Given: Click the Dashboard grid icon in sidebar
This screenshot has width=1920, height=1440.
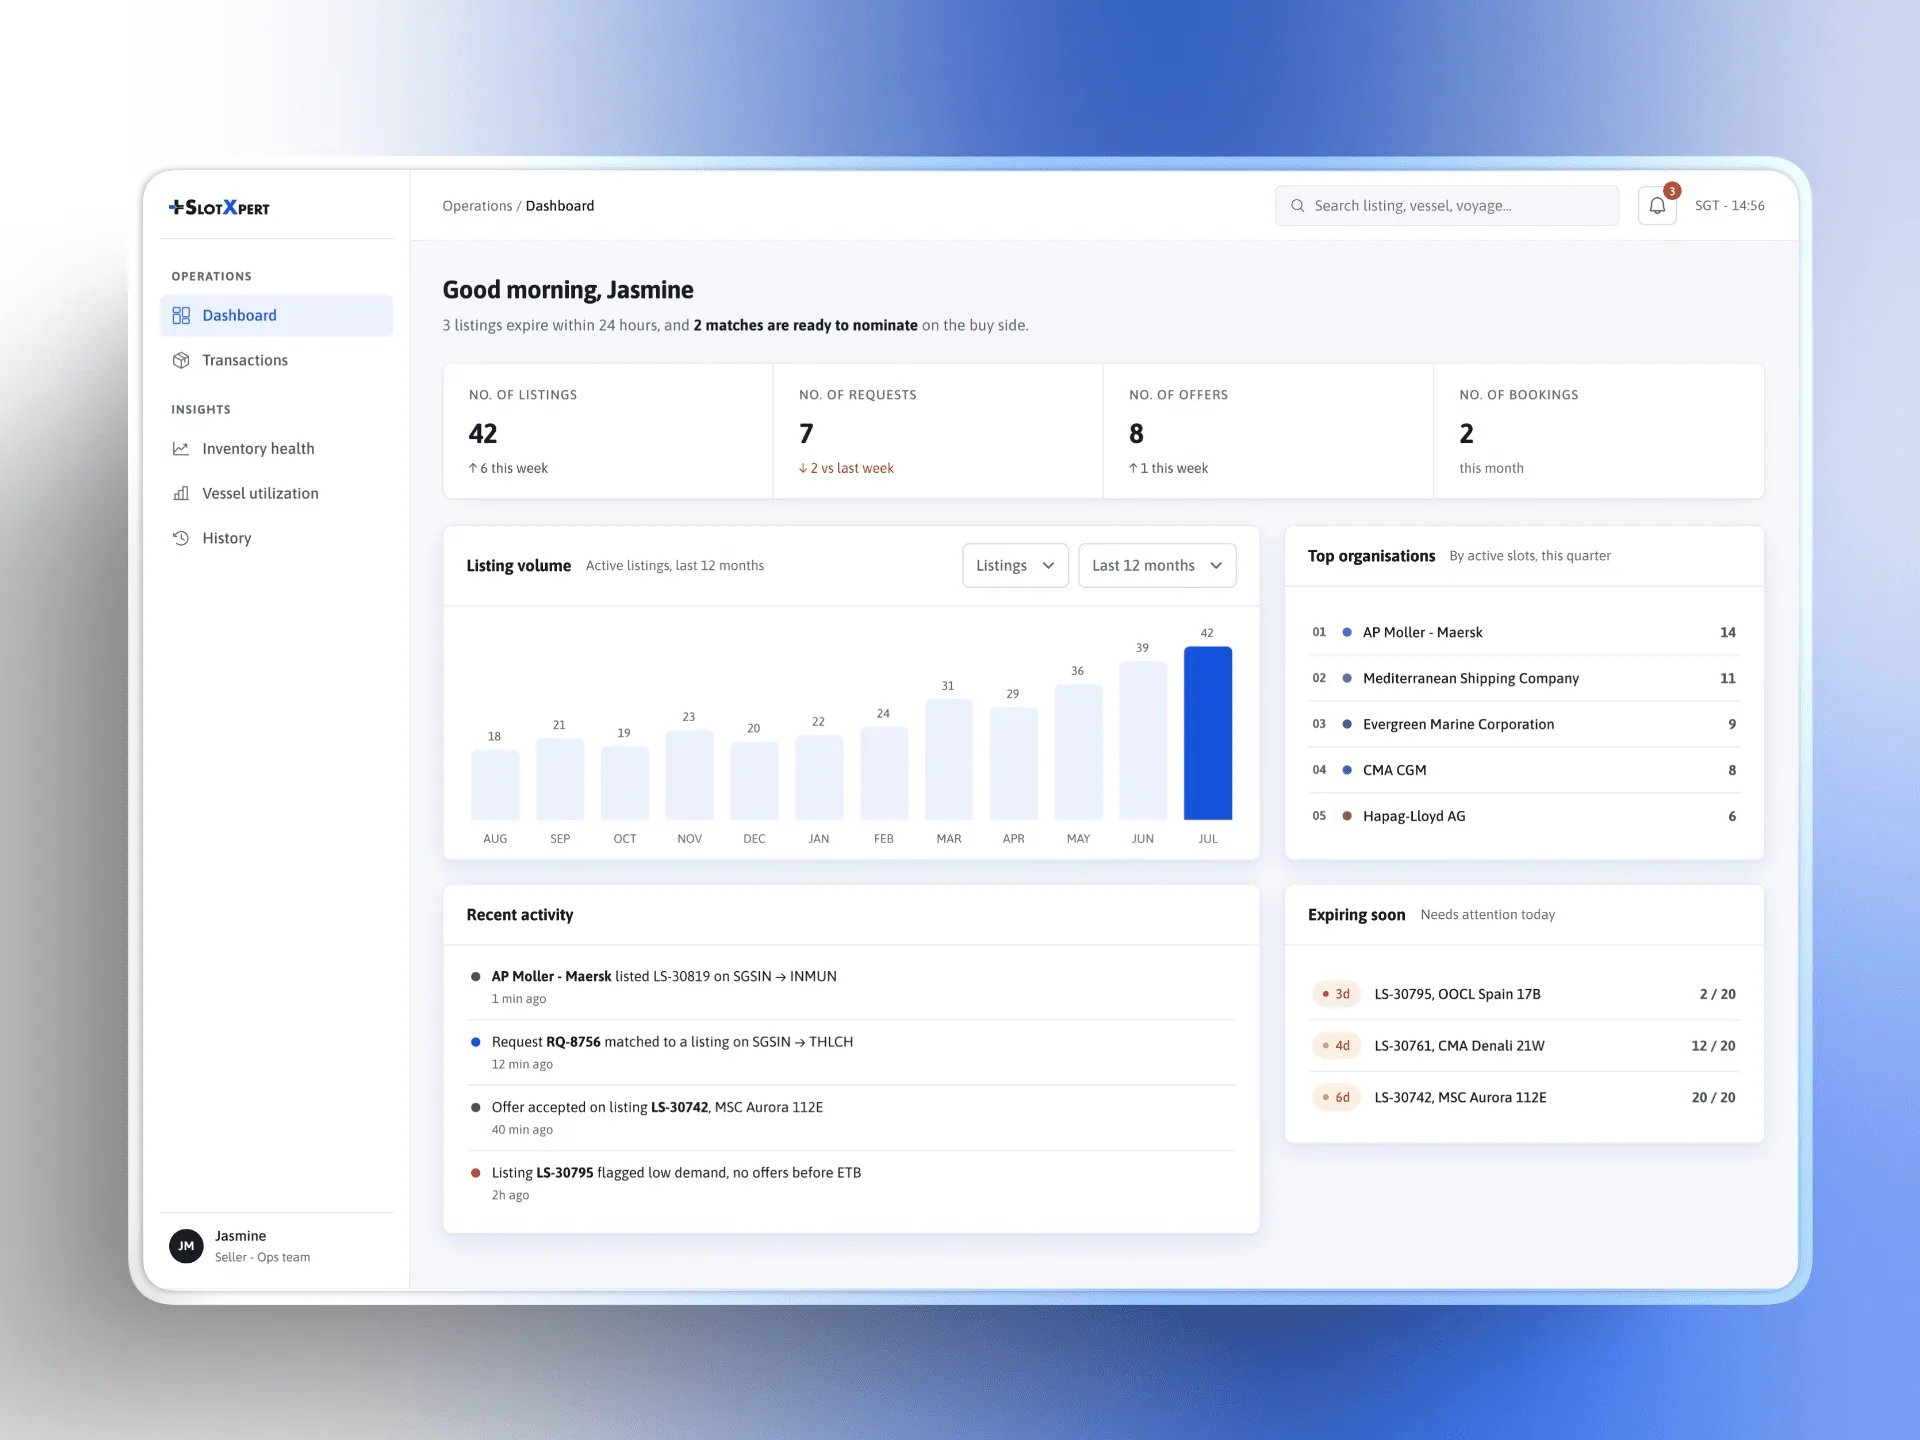Looking at the screenshot, I should pos(181,315).
